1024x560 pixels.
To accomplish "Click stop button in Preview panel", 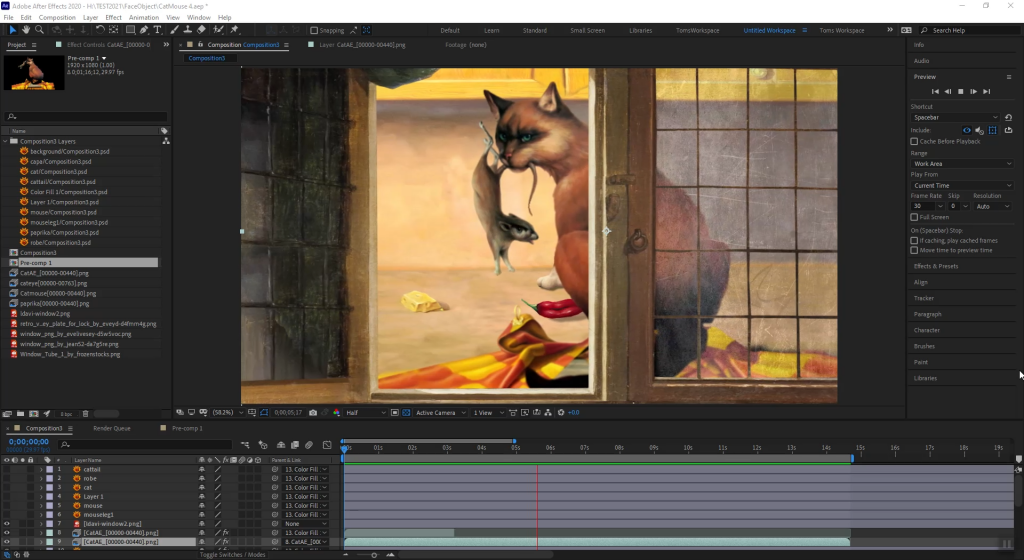I will (961, 91).
